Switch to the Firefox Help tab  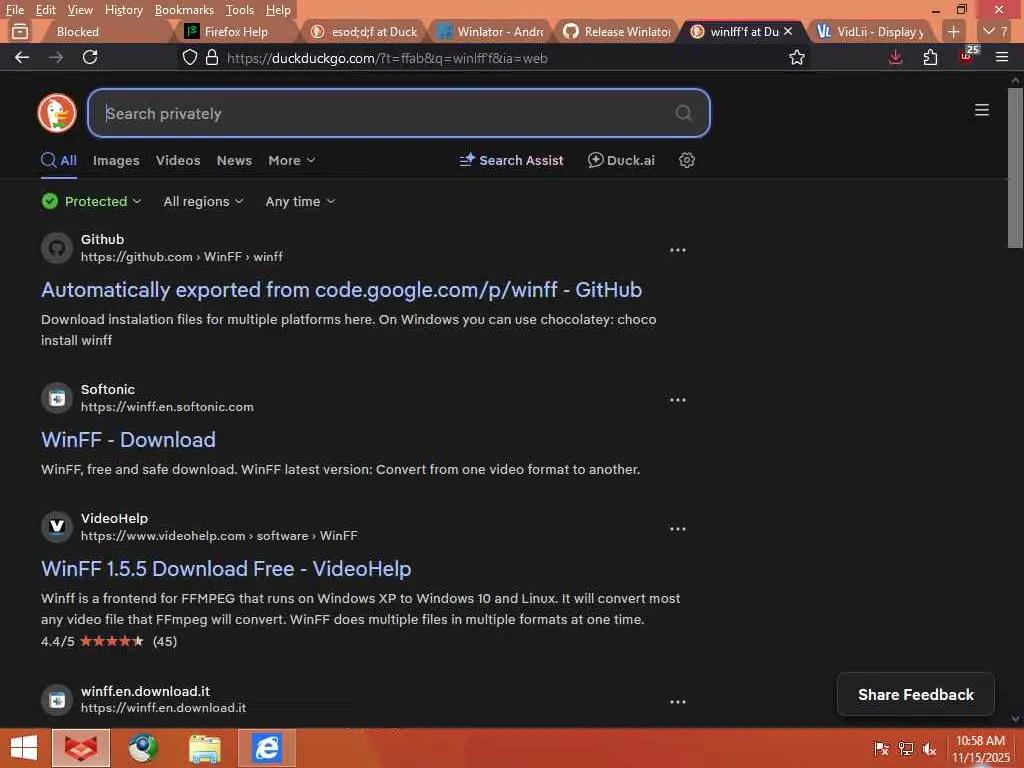click(x=235, y=31)
